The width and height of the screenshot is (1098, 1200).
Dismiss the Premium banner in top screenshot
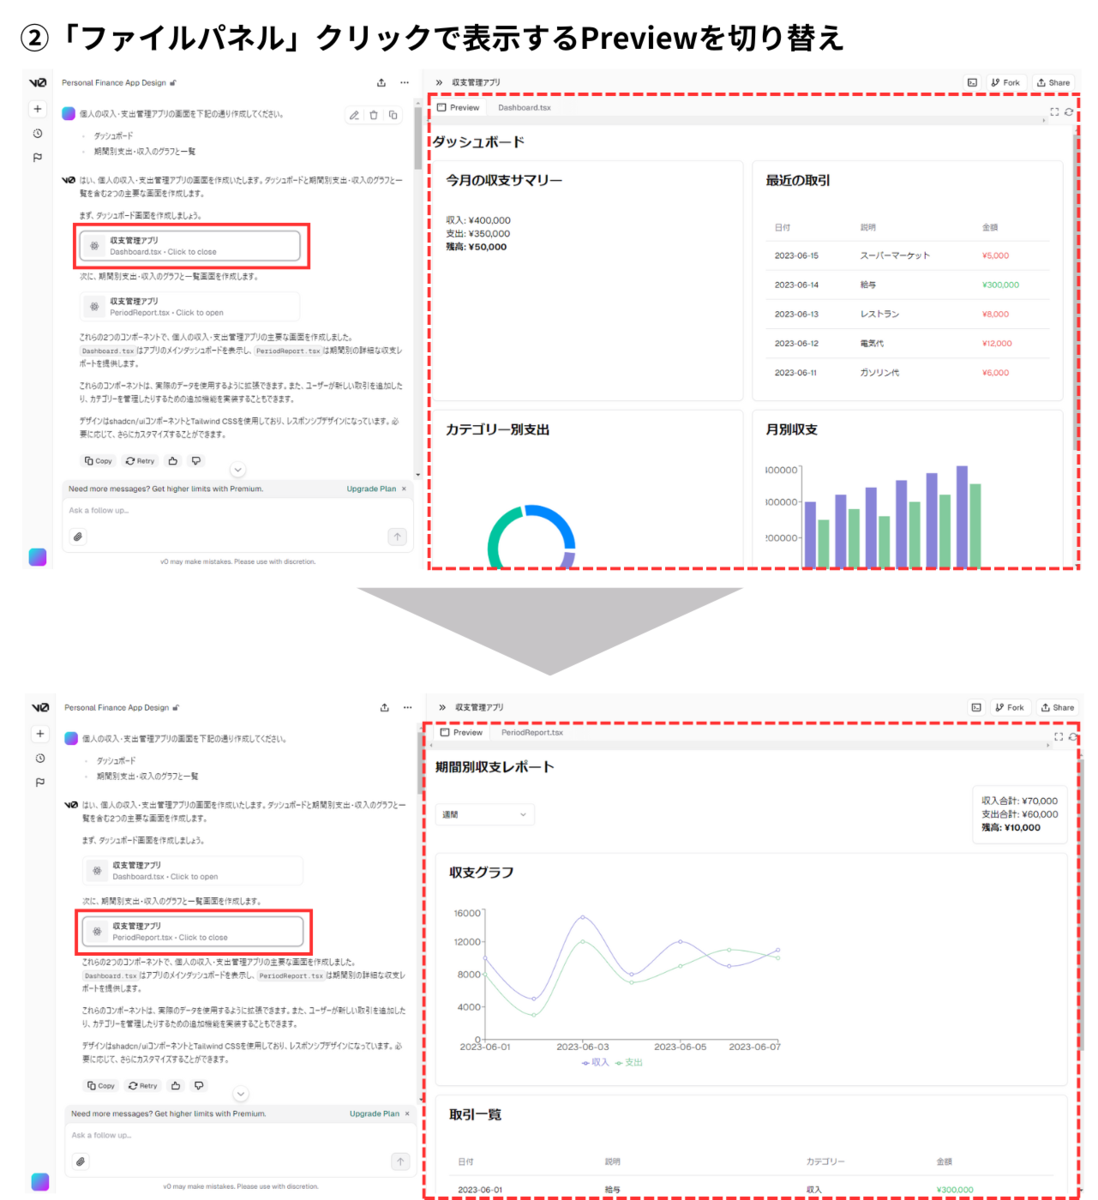coord(404,489)
